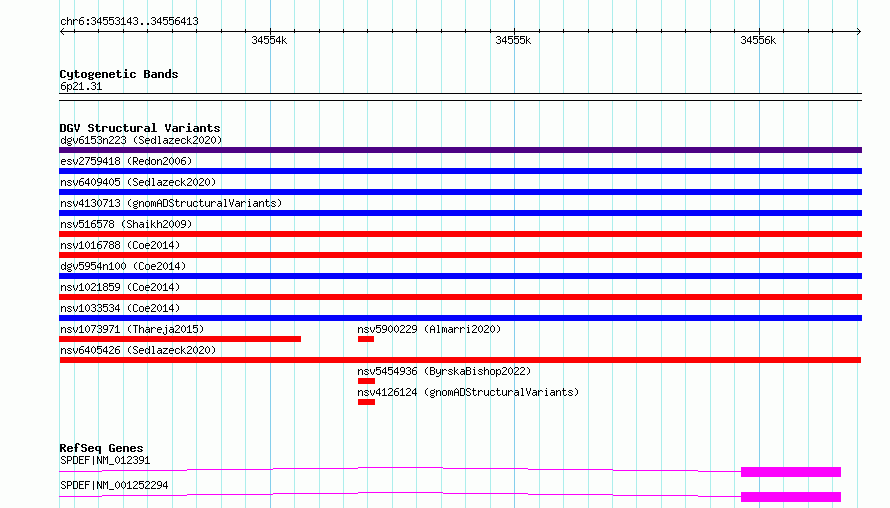Screen dimensions: 890x508
Task: Select the DGV Structural Variants heading
Action: [x=140, y=128]
